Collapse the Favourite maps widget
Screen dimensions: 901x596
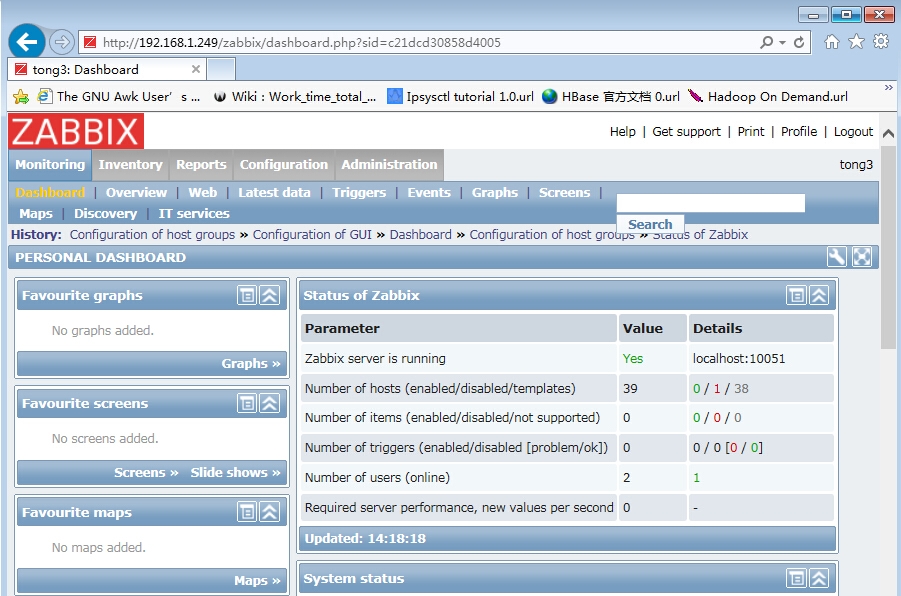(269, 512)
